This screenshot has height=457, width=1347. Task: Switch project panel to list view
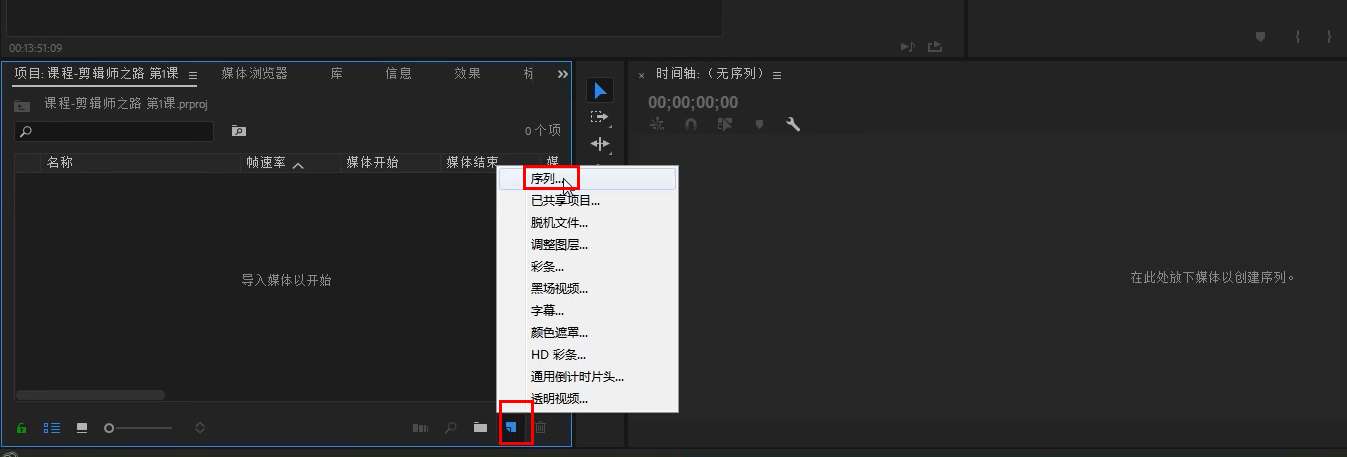52,428
